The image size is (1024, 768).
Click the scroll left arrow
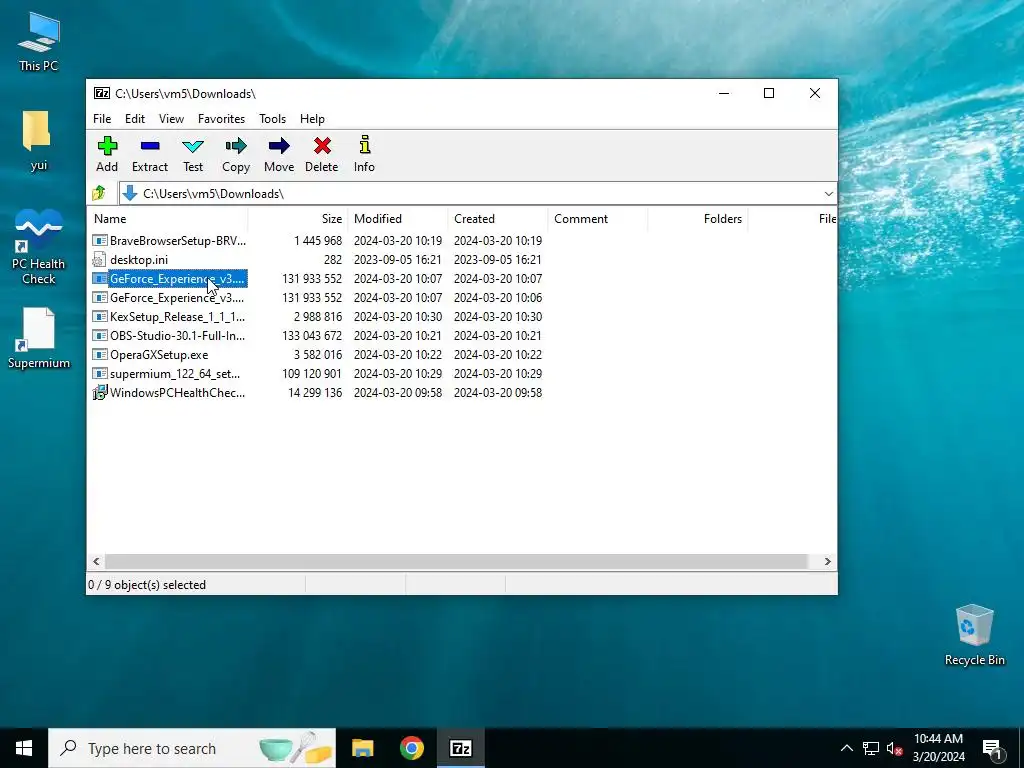[x=97, y=562]
